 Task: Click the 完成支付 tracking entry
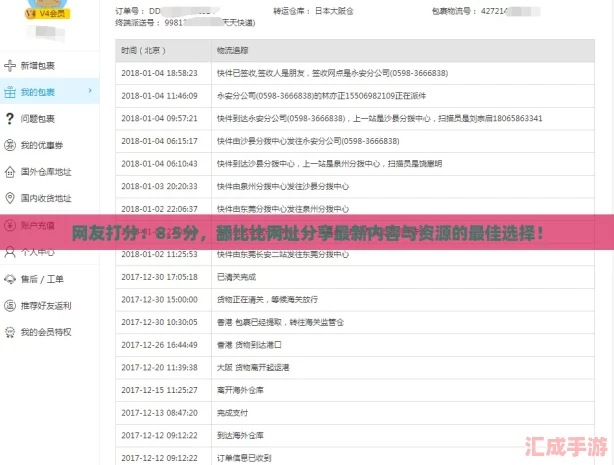232,413
